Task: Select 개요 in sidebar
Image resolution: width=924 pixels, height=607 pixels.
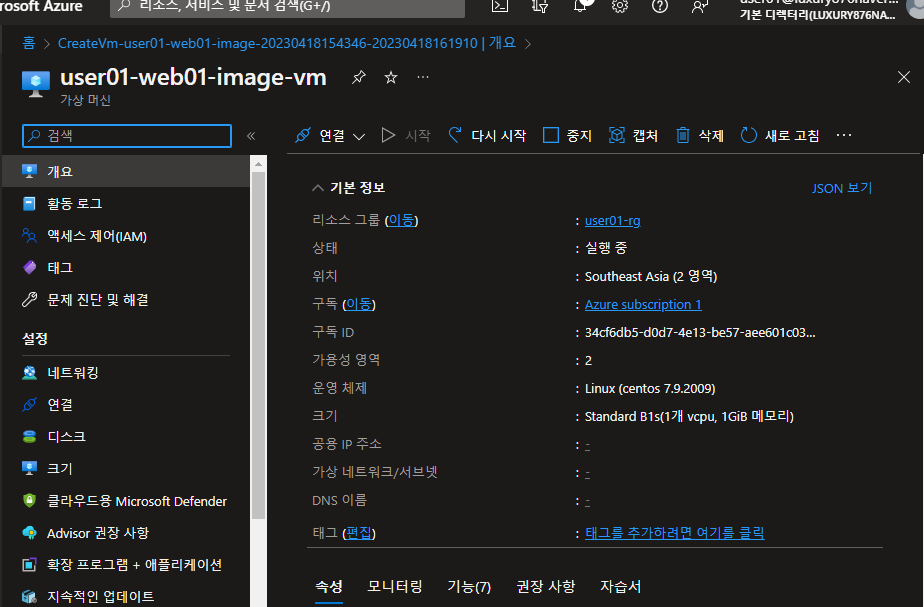Action: 126,171
